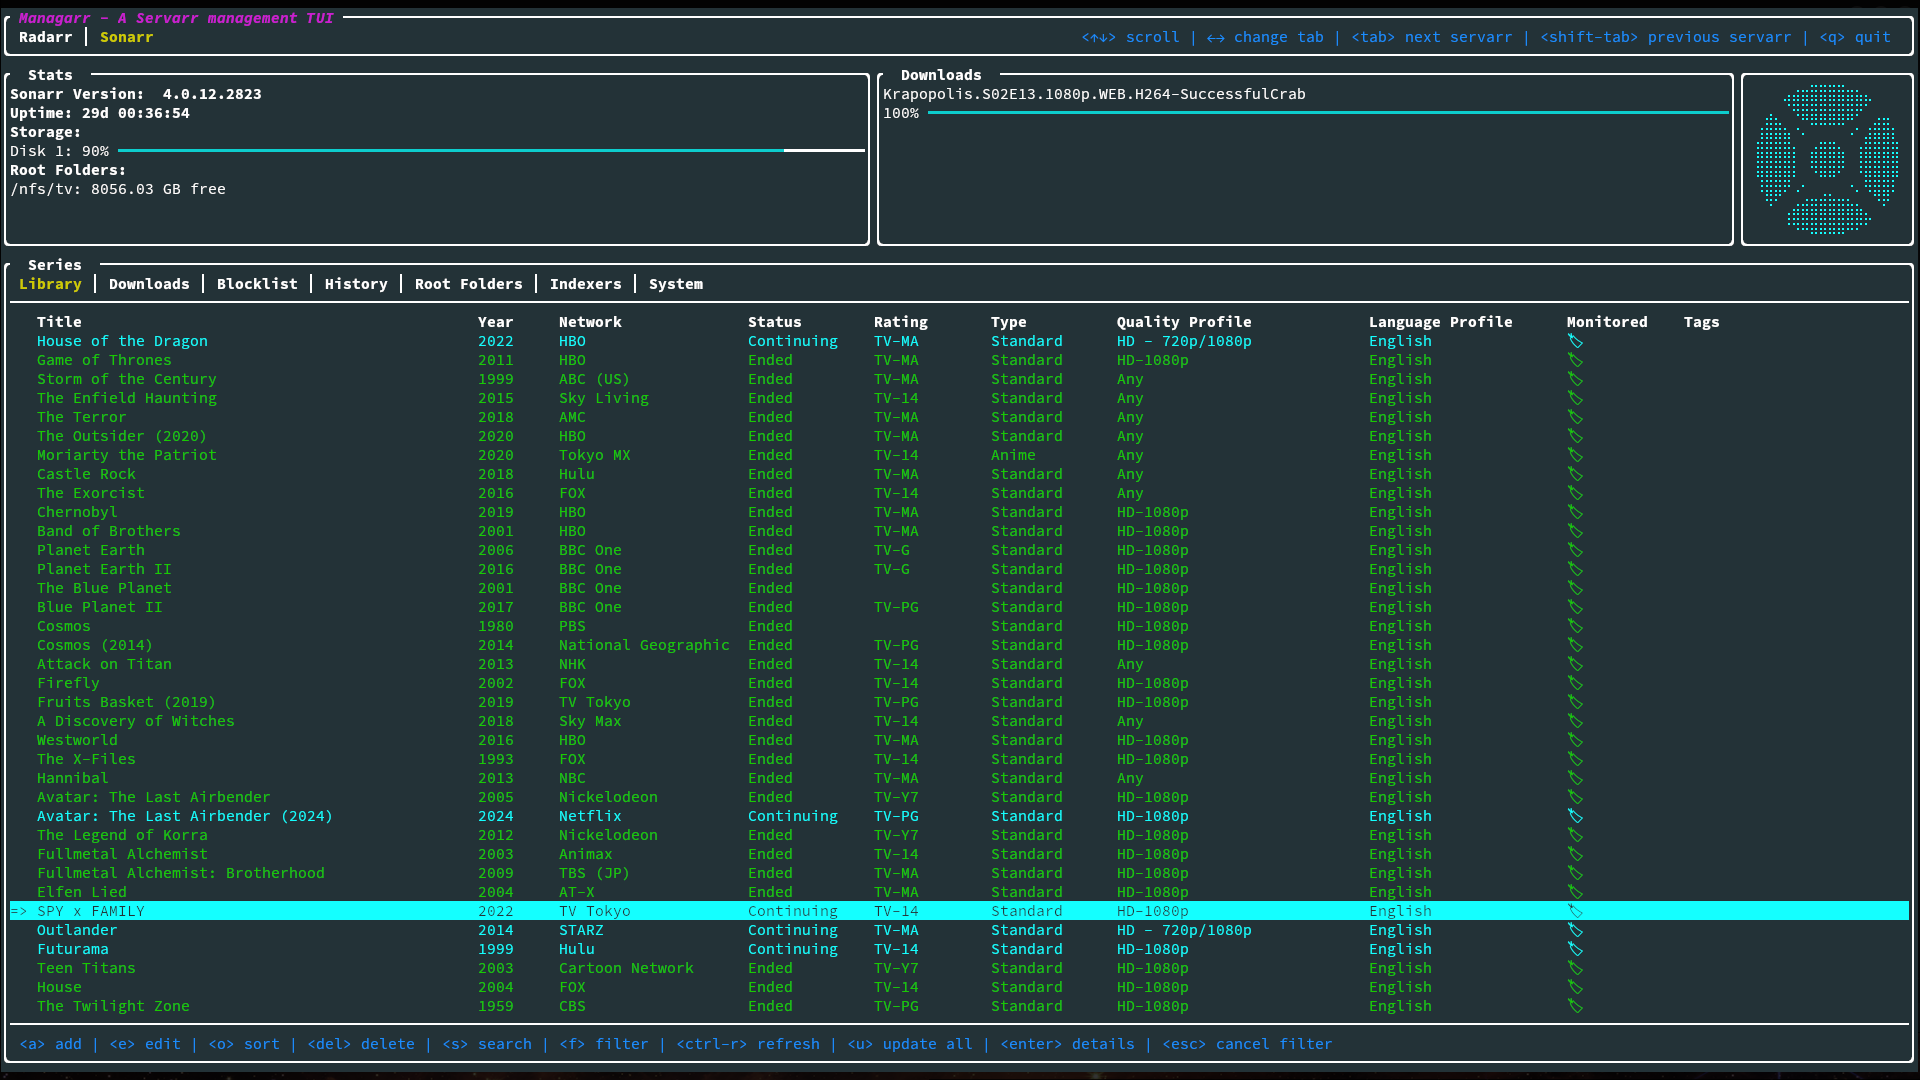Click the monitored icon for Futurama

tap(1576, 949)
